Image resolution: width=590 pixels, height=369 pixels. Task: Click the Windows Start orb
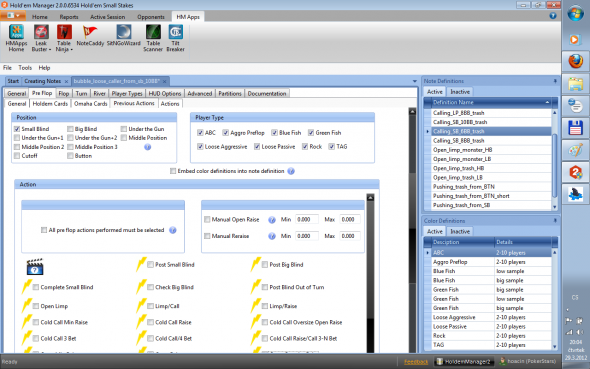(x=575, y=14)
